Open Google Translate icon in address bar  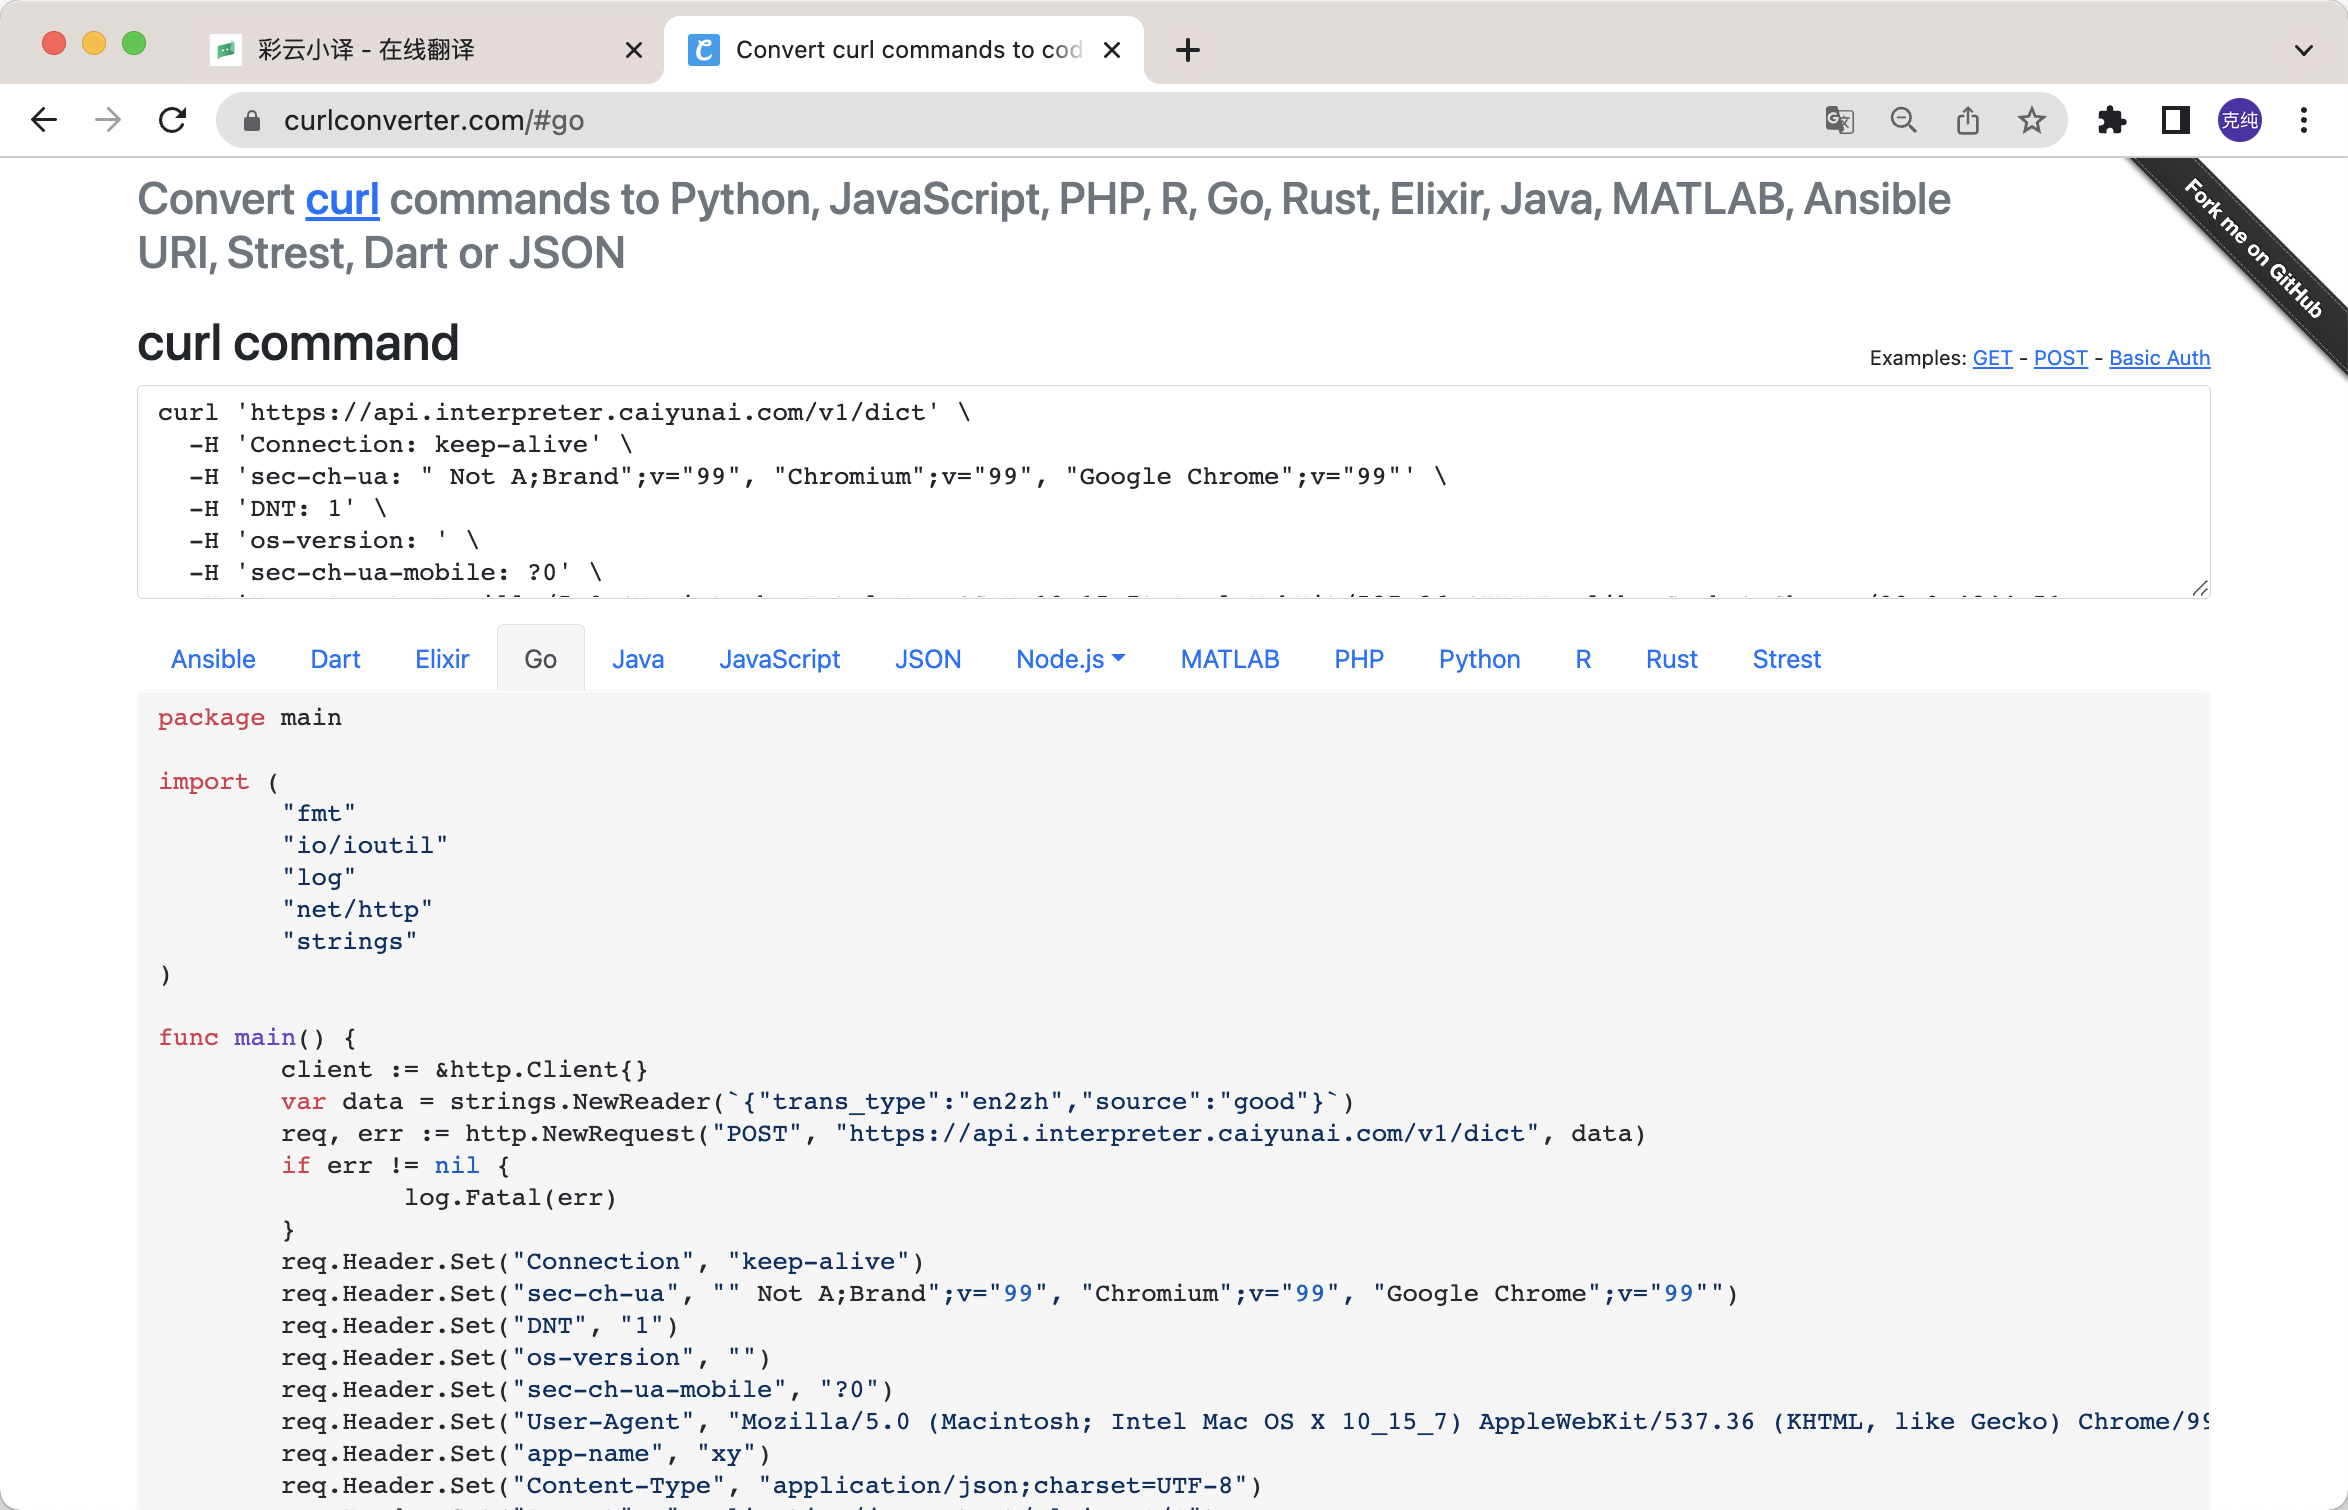[1839, 120]
